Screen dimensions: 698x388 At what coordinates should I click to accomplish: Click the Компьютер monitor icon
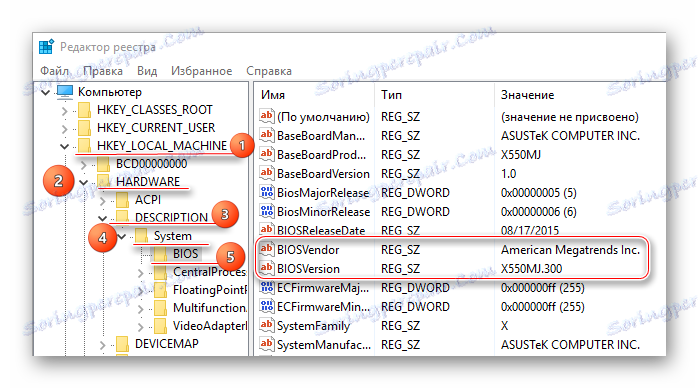[65, 92]
